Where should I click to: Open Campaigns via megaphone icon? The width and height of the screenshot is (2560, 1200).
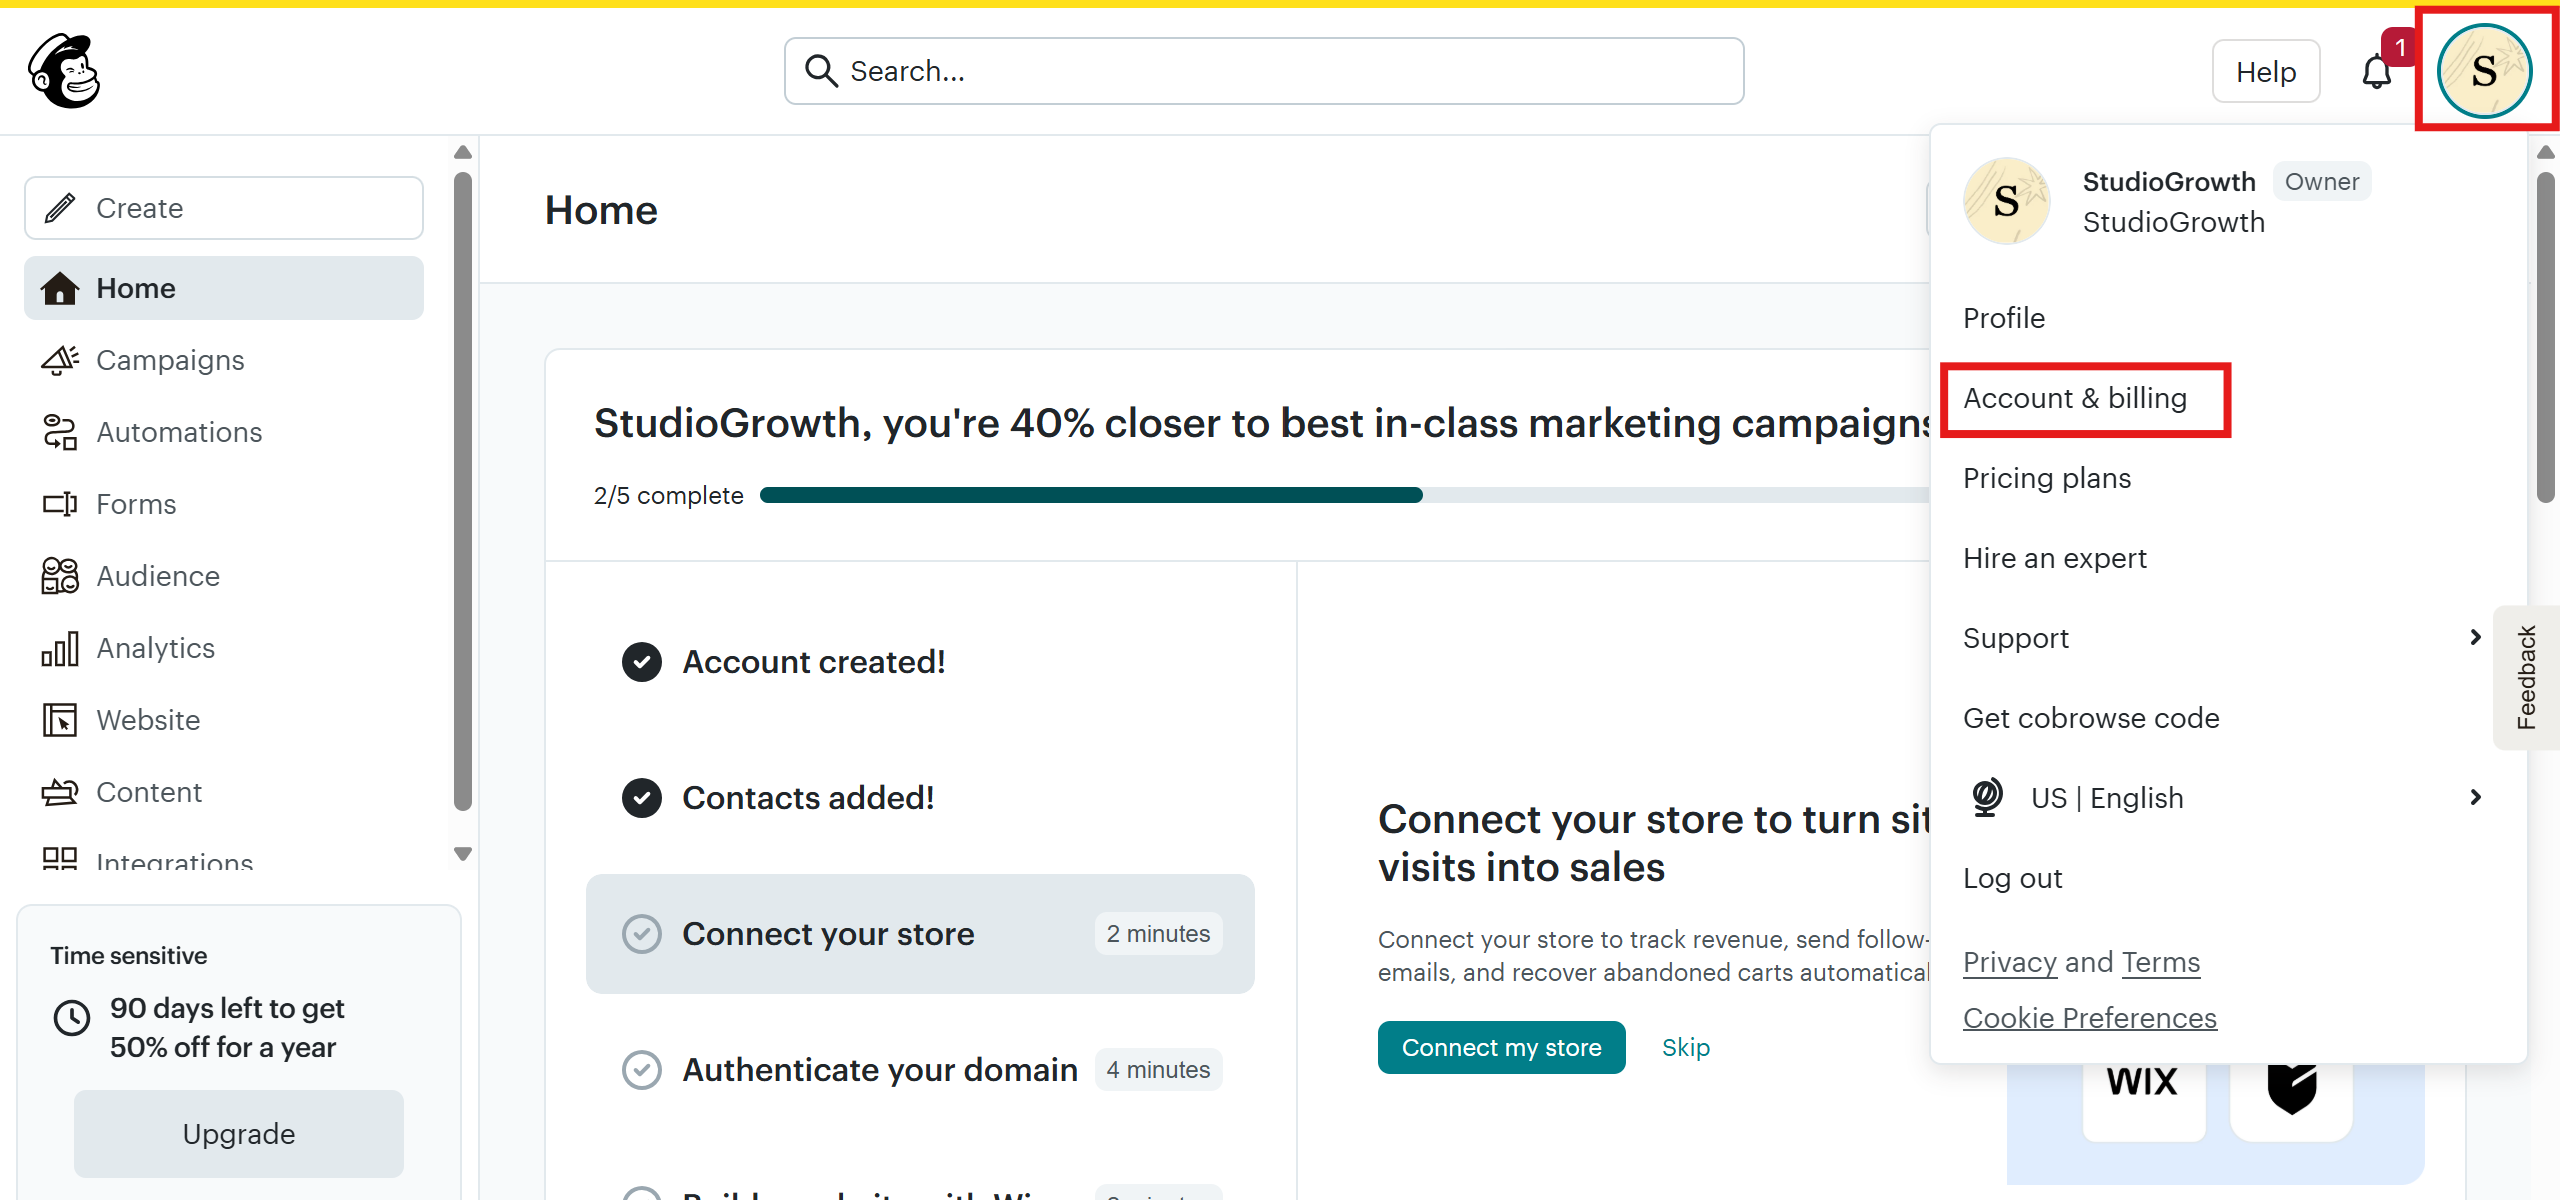pos(59,360)
